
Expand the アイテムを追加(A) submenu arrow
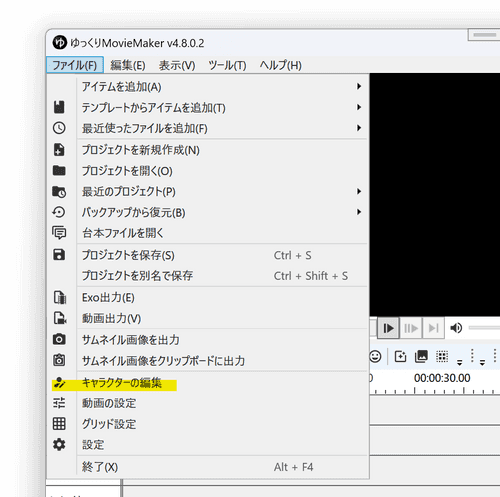coord(359,86)
